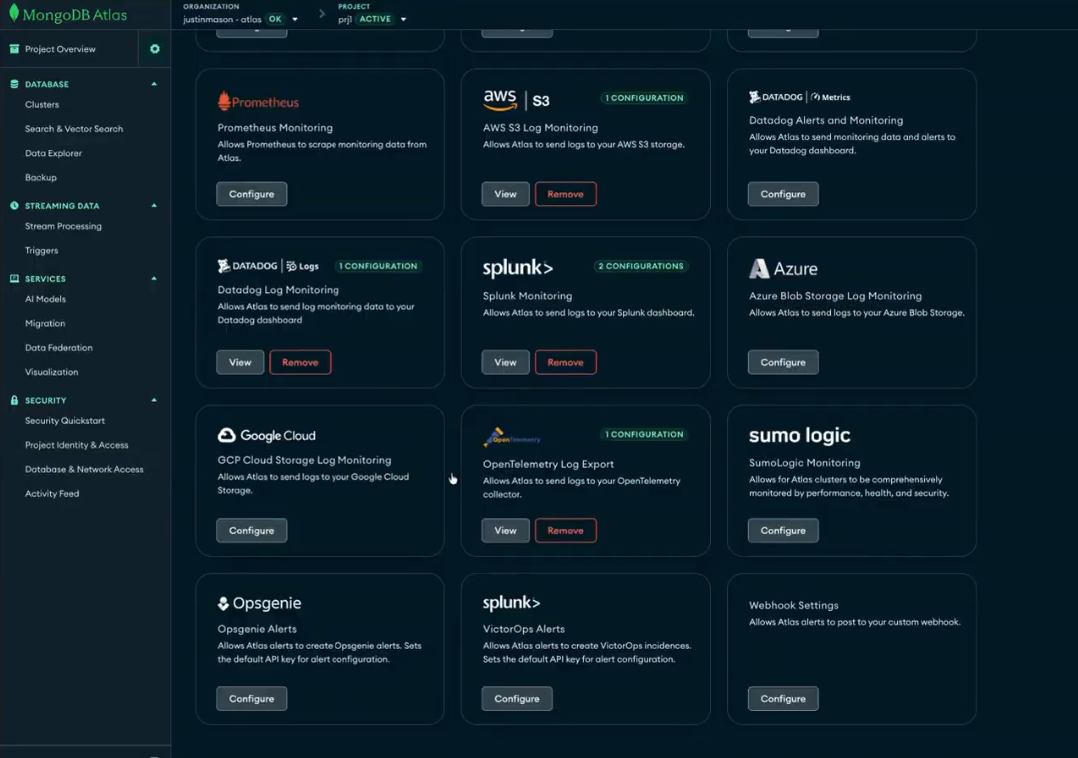View OpenTelemetry Log Export configuration
1078x758 pixels.
[x=505, y=531]
